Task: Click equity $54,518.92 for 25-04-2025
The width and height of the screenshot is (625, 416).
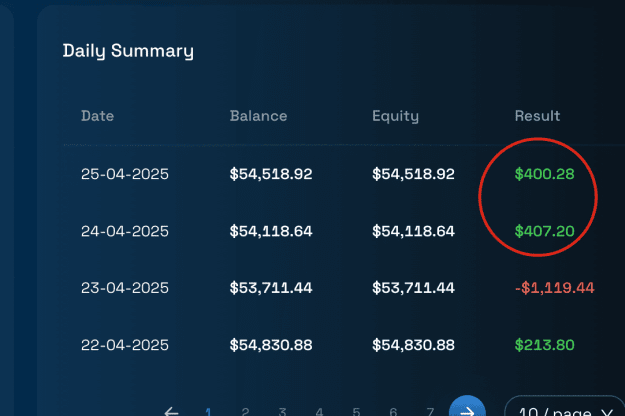Action: pos(413,174)
